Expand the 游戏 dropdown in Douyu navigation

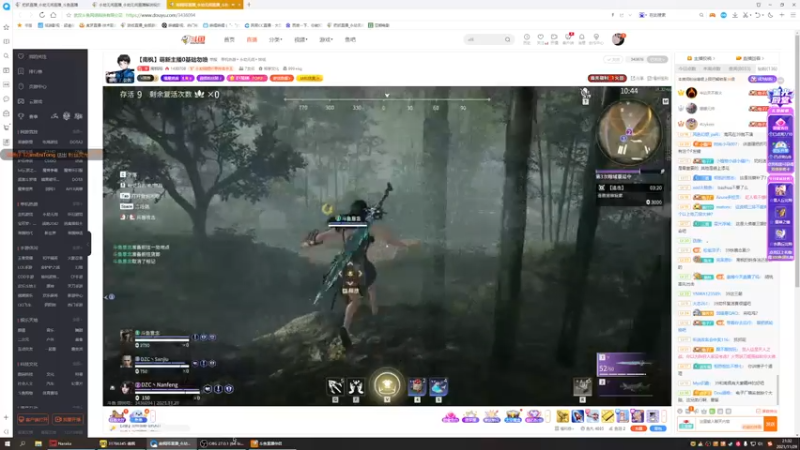coord(326,39)
